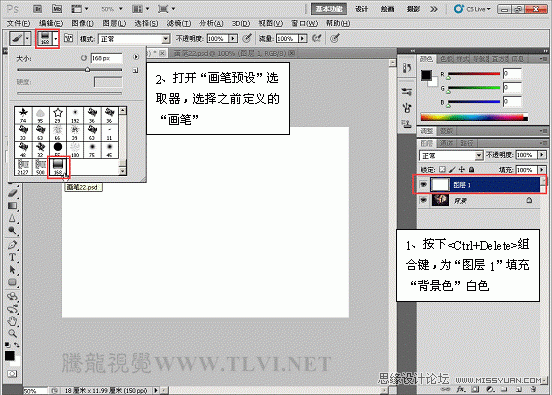Open the Flow slider arrow
The width and height of the screenshot is (552, 395).
[x=302, y=38]
